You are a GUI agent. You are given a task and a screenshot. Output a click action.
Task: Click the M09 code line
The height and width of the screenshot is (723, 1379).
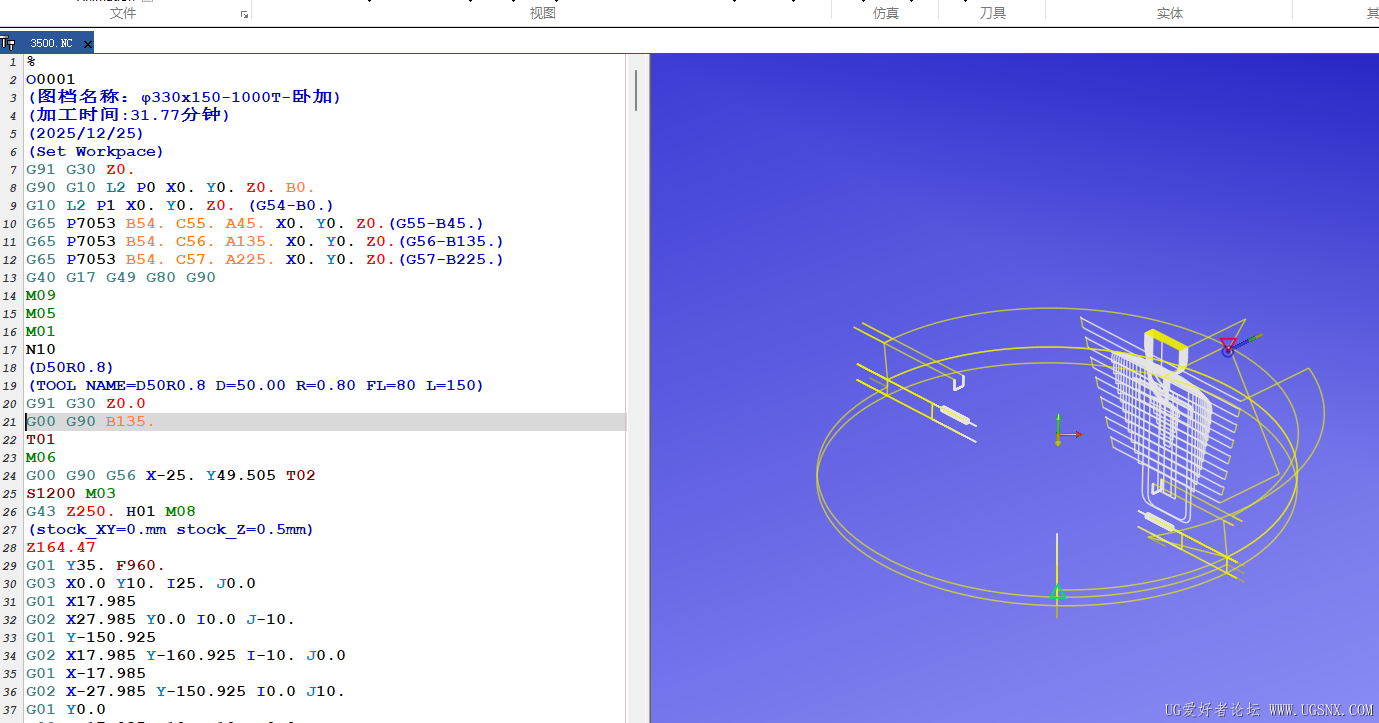point(41,296)
